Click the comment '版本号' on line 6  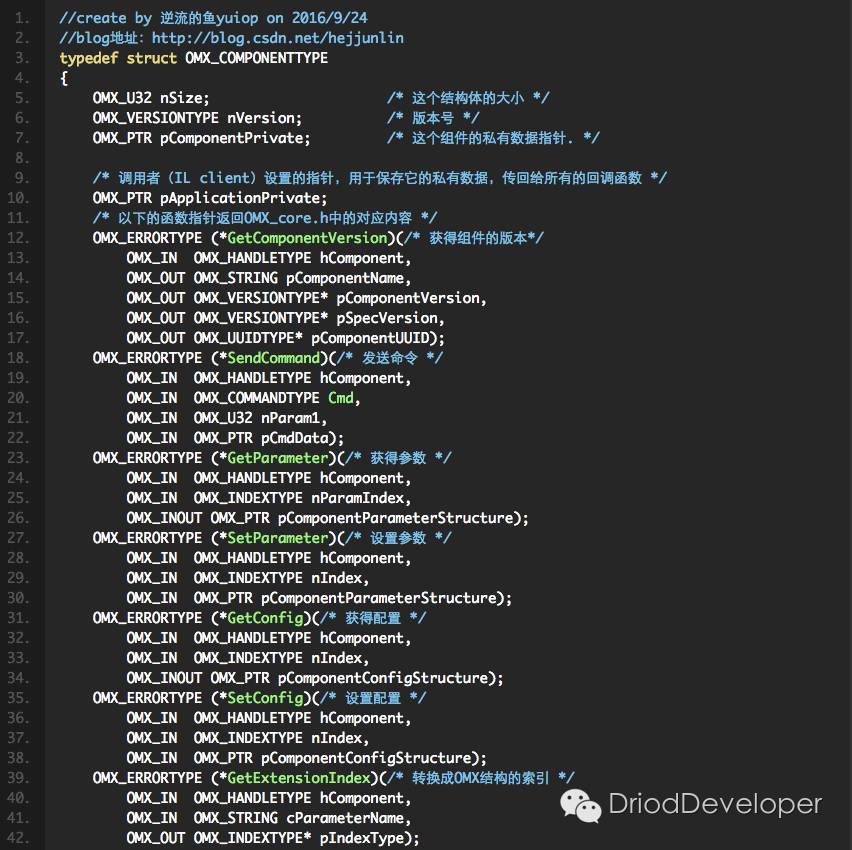click(x=433, y=118)
